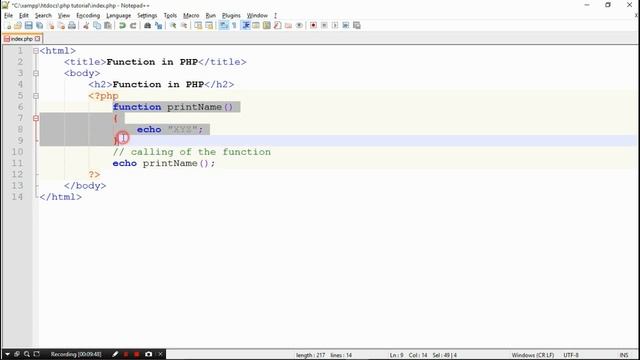The image size is (640, 360).
Task: Toggle word wrap toolbar button
Action: 224,25
